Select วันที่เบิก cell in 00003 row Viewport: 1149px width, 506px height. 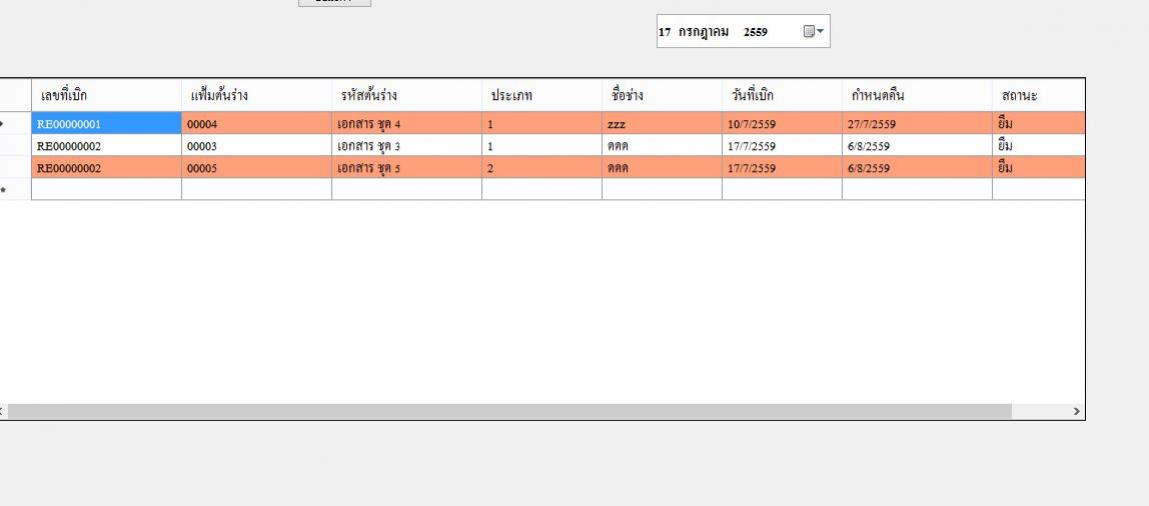coord(782,145)
